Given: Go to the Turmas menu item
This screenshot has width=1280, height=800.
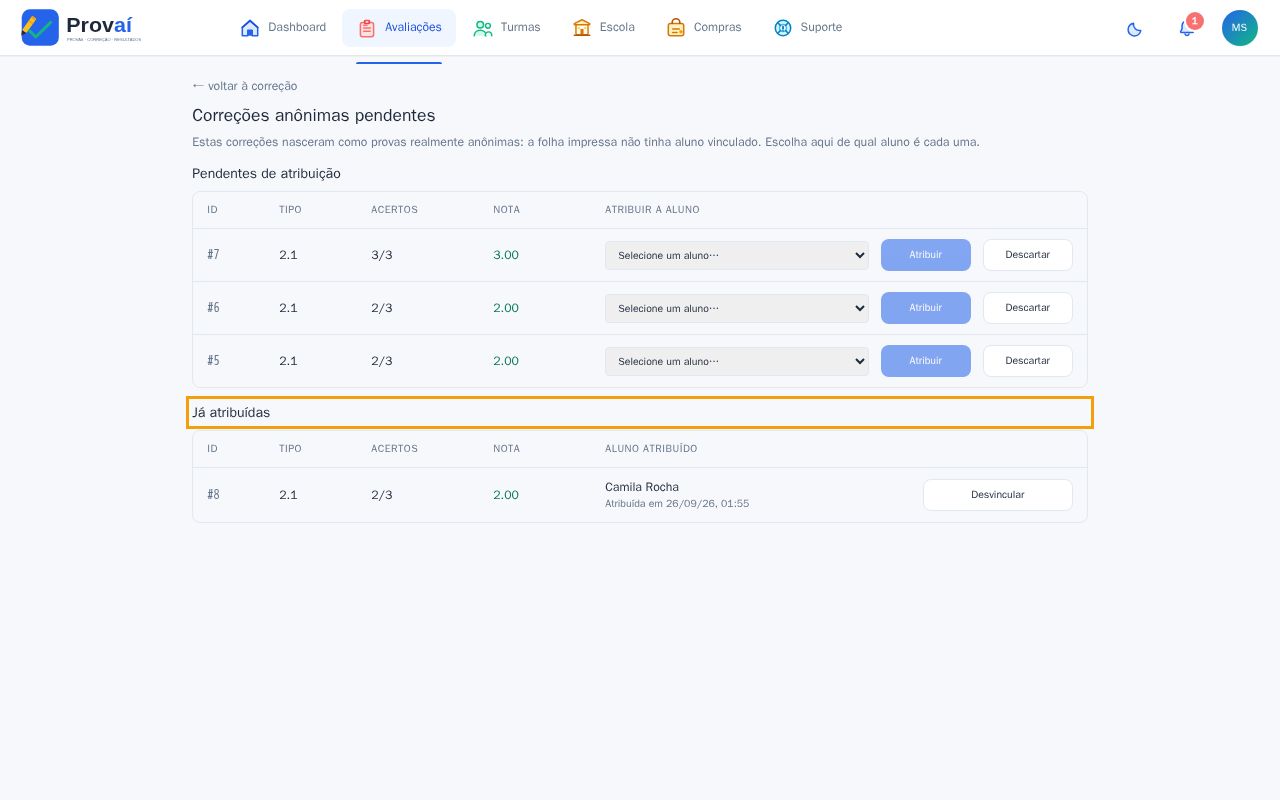Looking at the screenshot, I should (507, 28).
